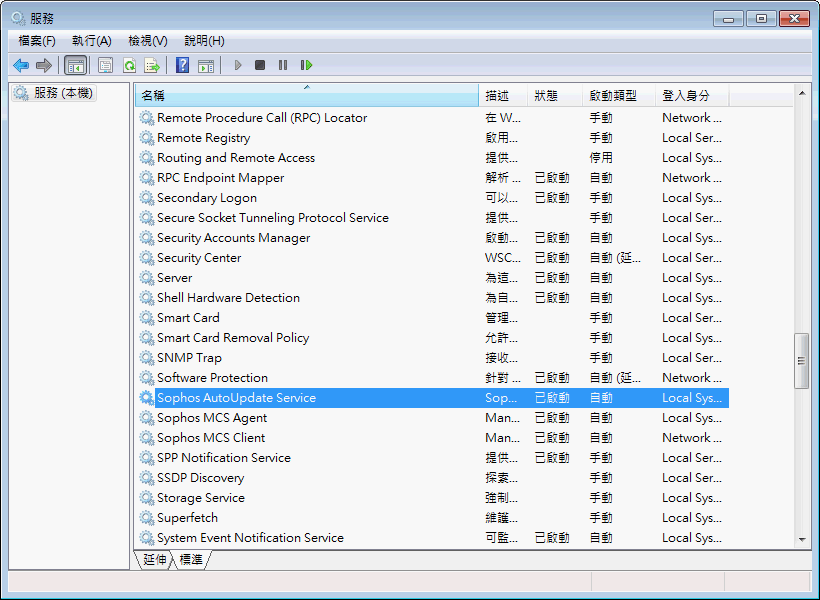Sort by the 登入身分 column header

point(692,96)
